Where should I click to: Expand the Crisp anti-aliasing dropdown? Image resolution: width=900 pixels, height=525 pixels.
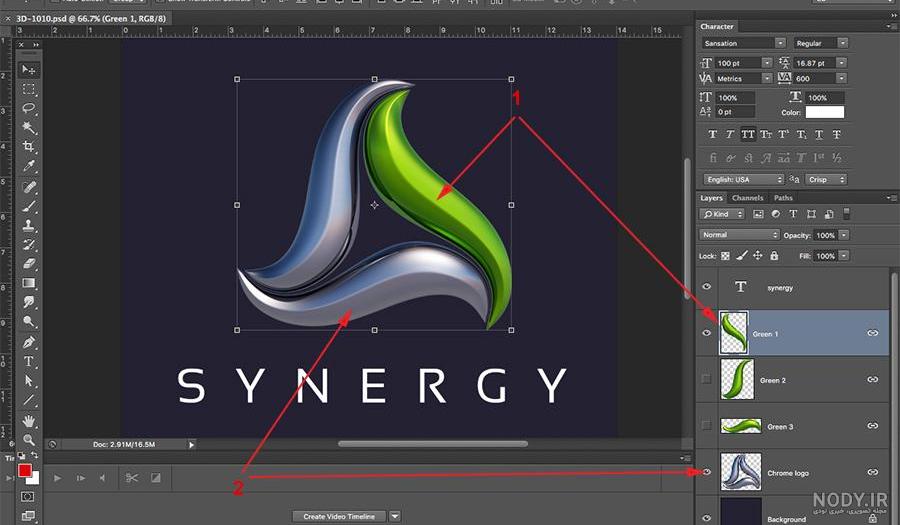pyautogui.click(x=825, y=180)
